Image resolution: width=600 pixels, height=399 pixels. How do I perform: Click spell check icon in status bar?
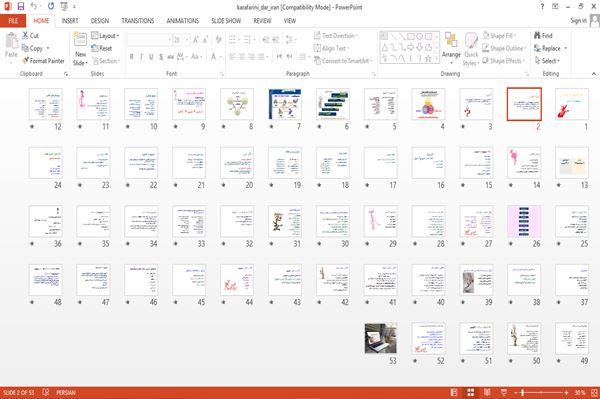[x=46, y=392]
